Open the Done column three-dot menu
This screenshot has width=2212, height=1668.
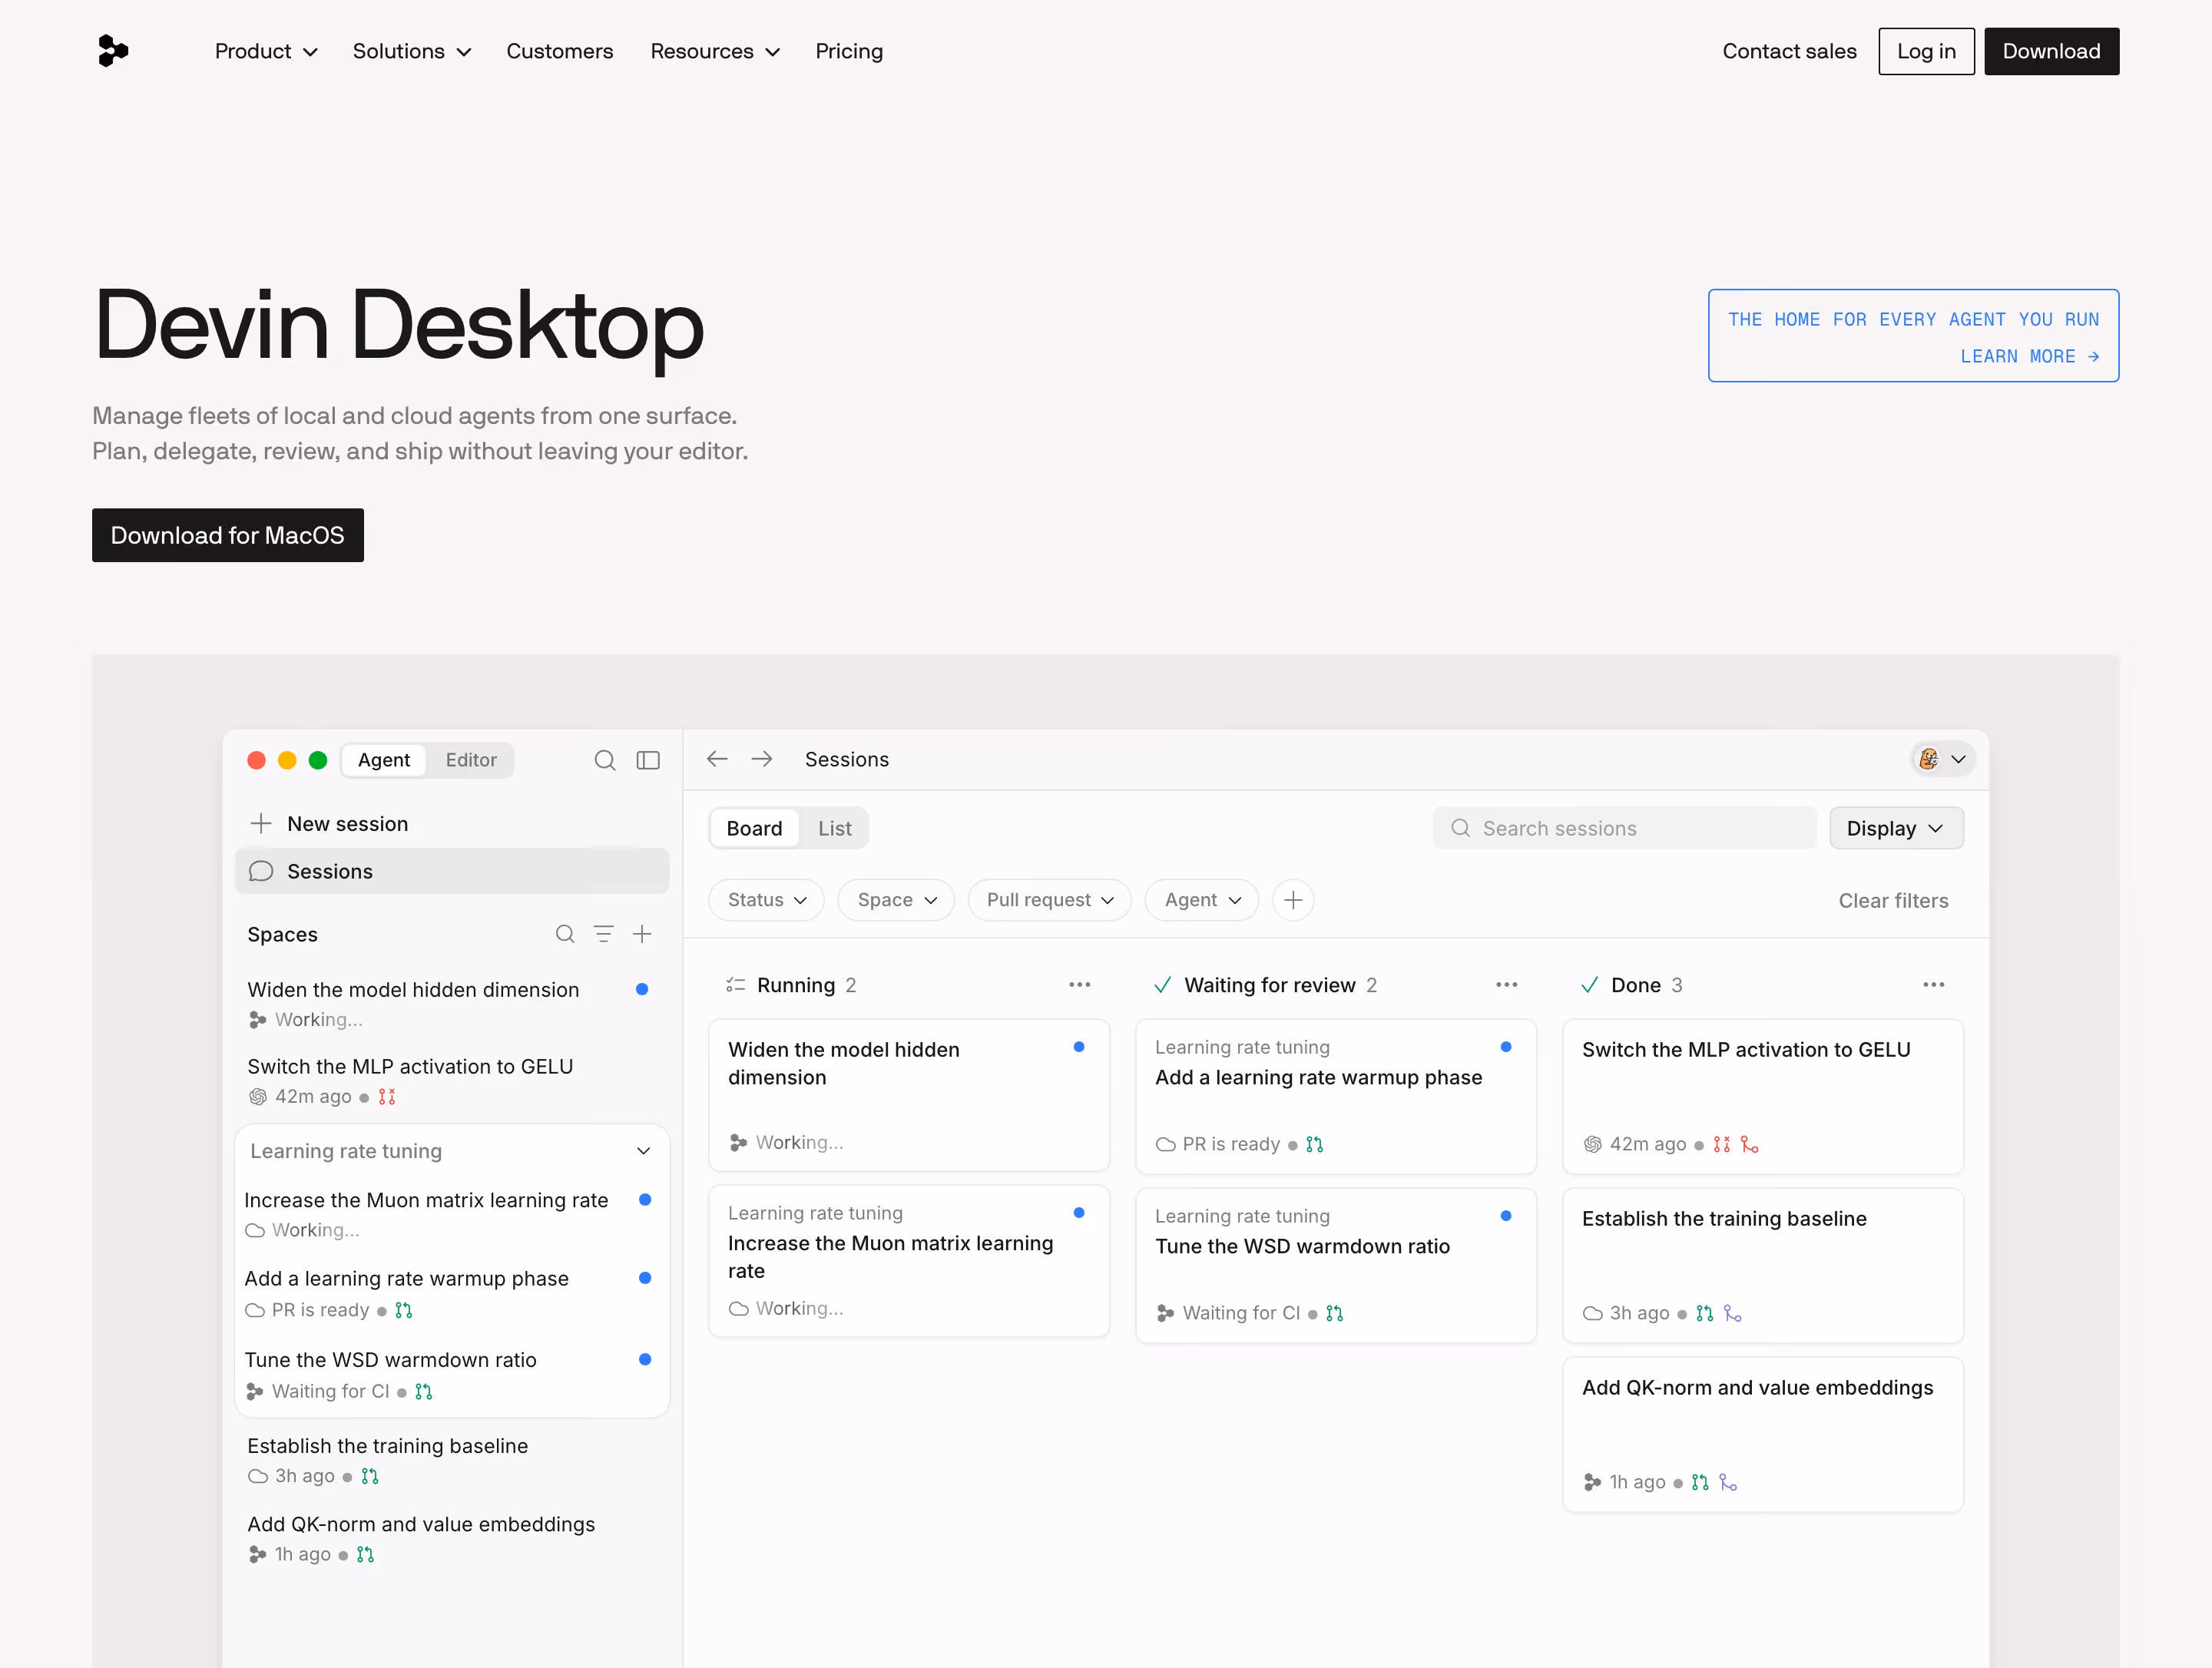click(1934, 985)
